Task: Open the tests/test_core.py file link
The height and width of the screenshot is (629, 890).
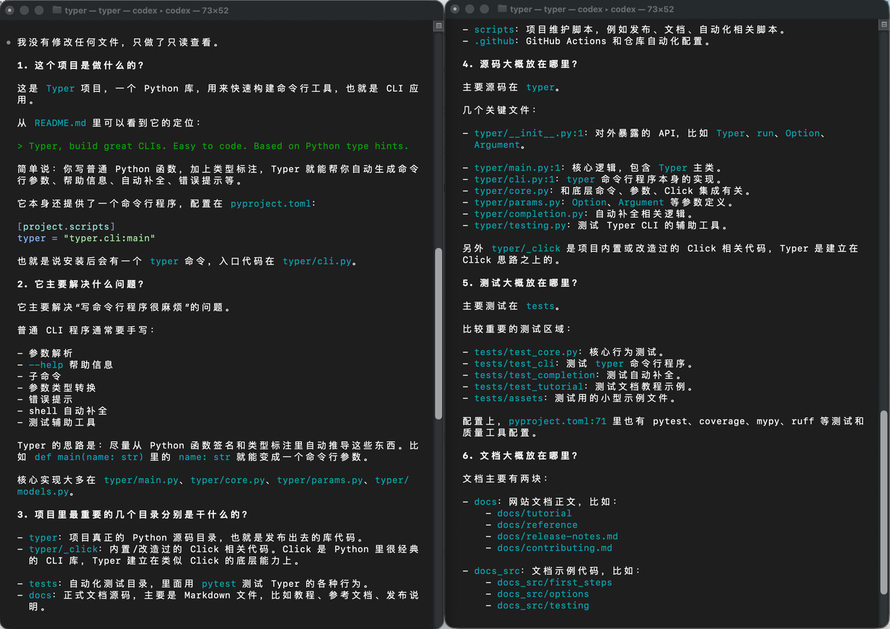Action: pyautogui.click(x=526, y=352)
